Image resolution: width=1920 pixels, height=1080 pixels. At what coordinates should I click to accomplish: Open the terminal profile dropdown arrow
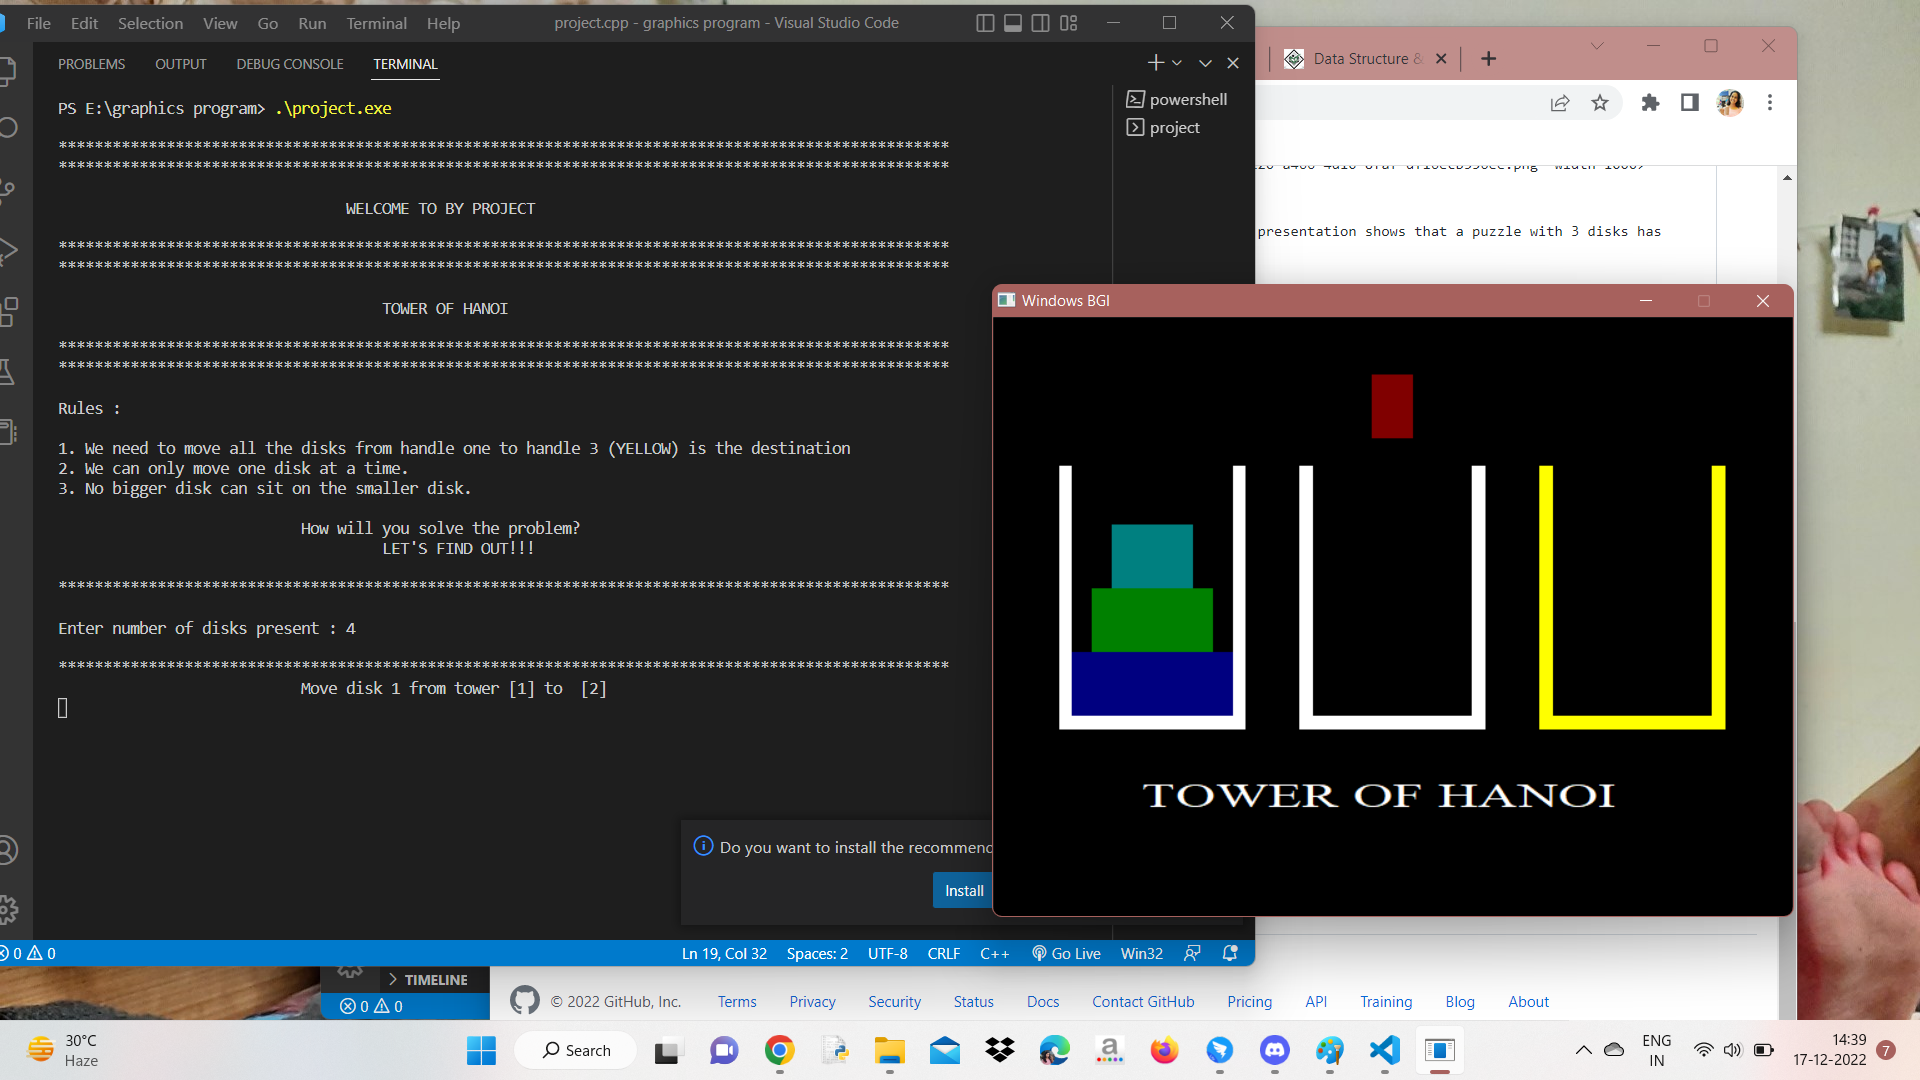[x=1177, y=62]
